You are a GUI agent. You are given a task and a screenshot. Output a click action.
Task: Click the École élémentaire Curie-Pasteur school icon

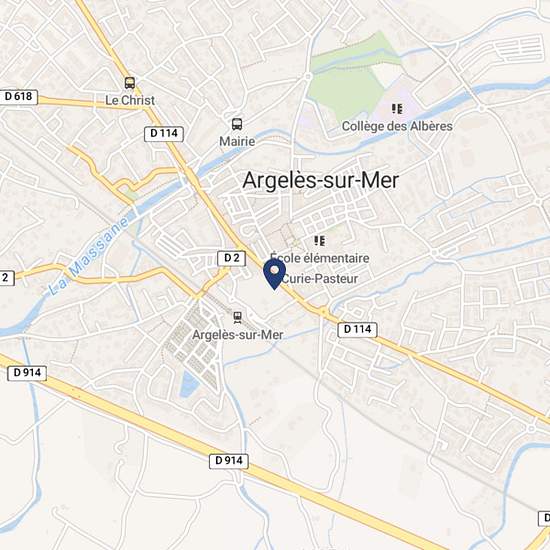[x=320, y=241]
